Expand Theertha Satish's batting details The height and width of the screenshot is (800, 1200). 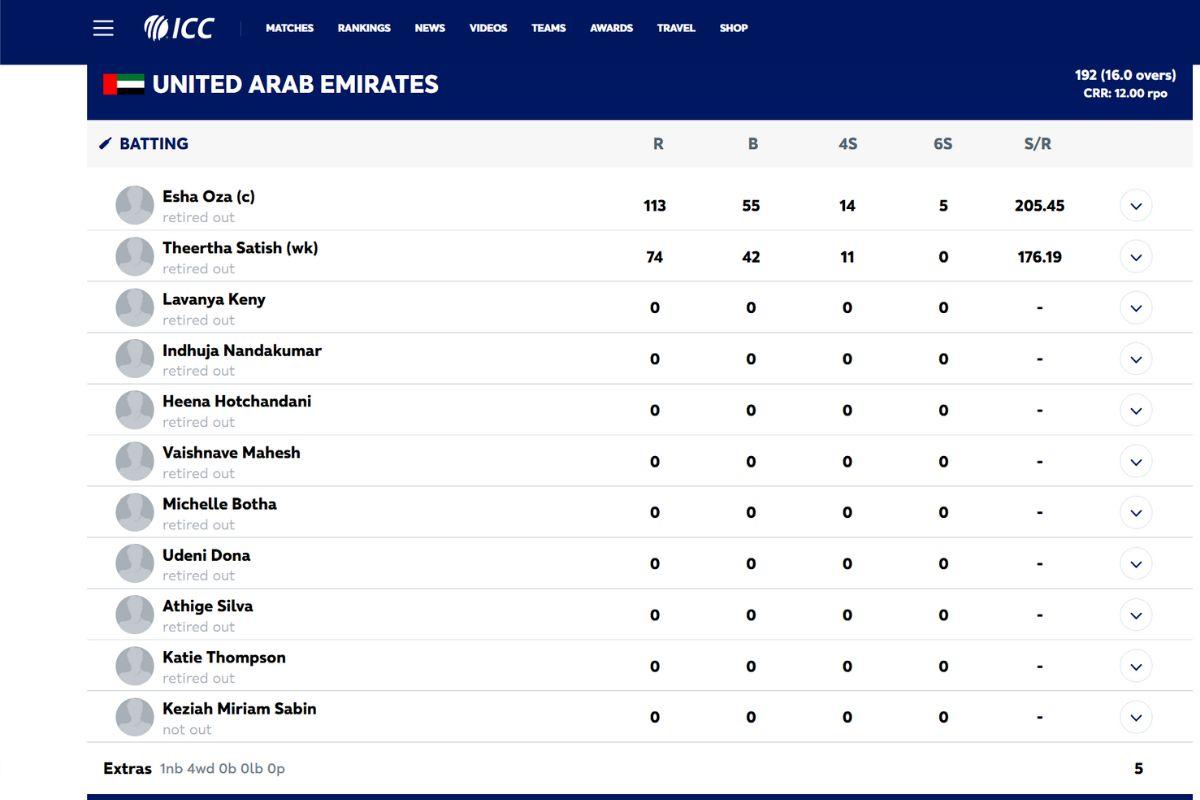coord(1136,256)
